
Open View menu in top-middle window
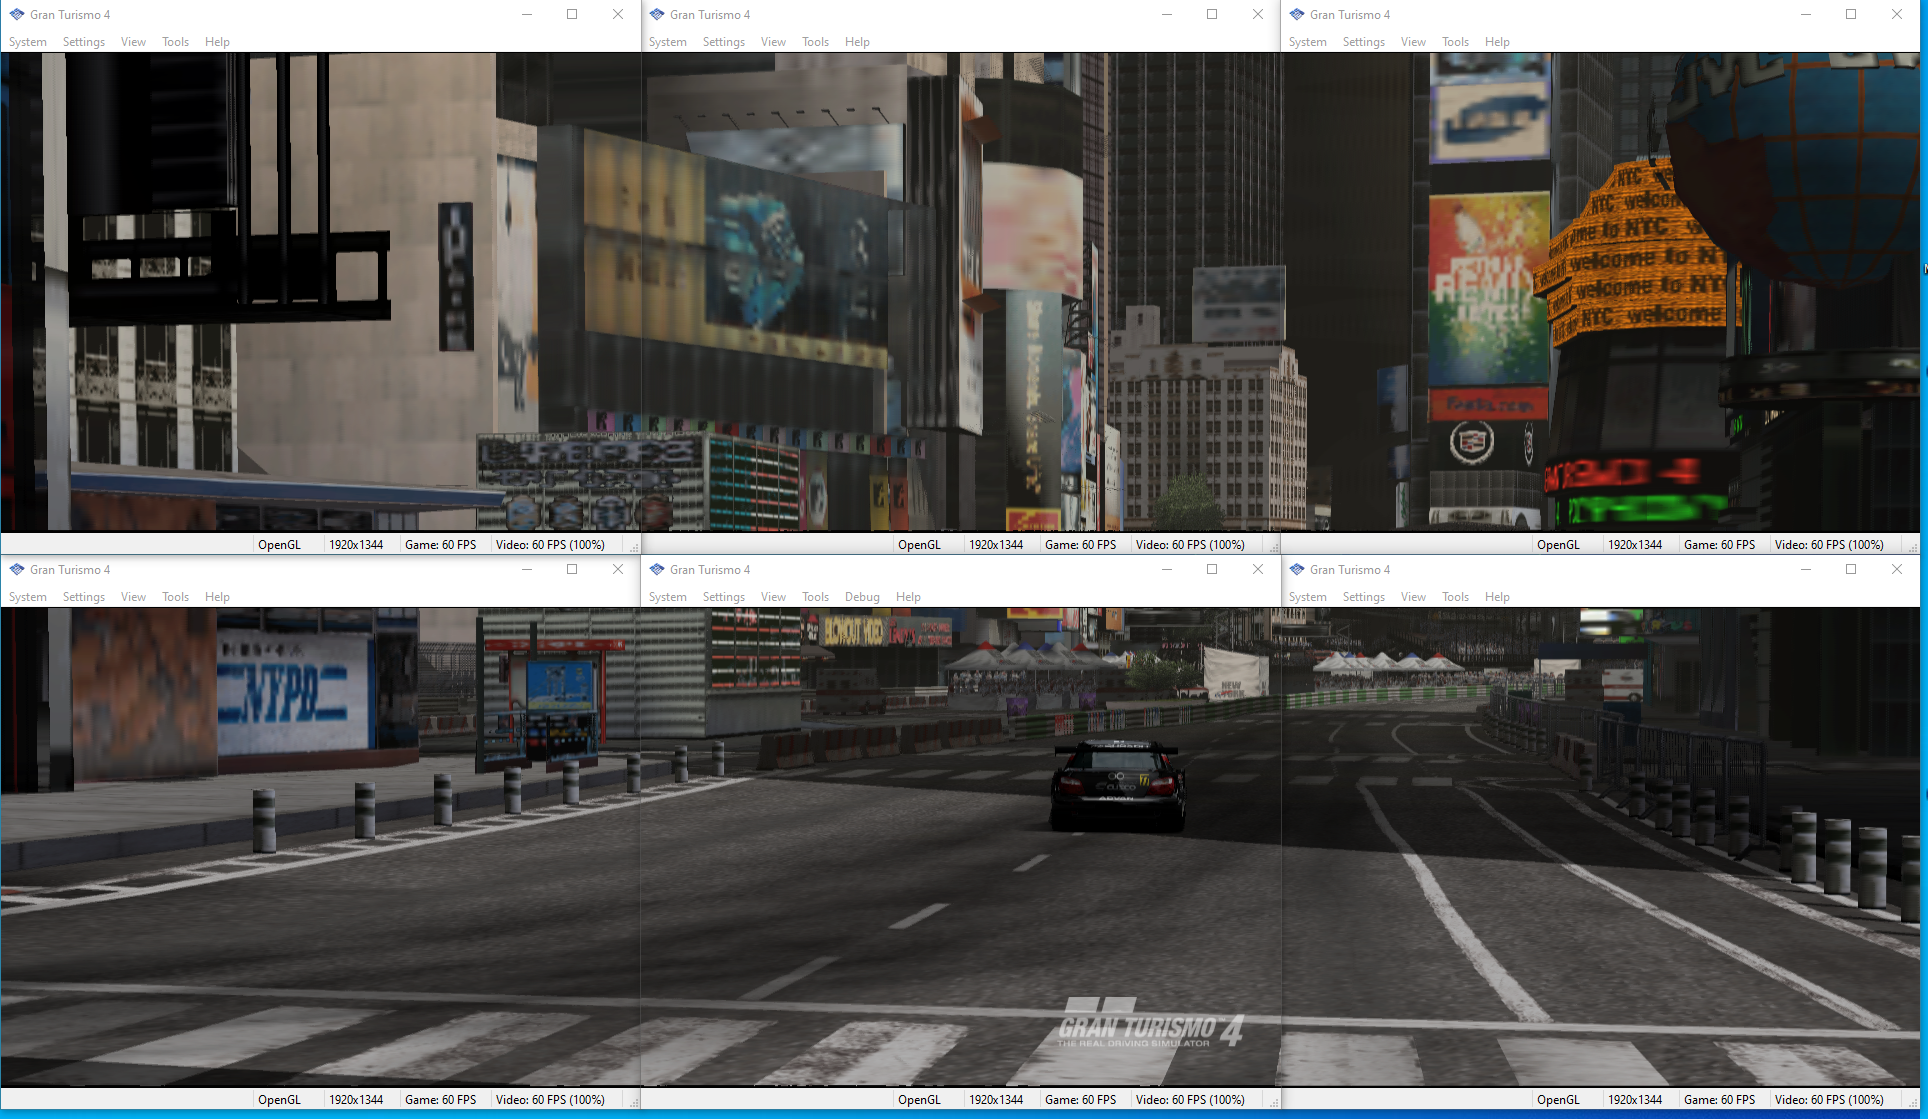(x=773, y=42)
